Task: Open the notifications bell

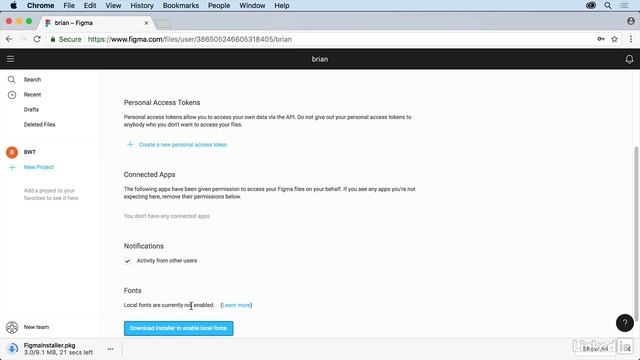Action: coord(629,59)
